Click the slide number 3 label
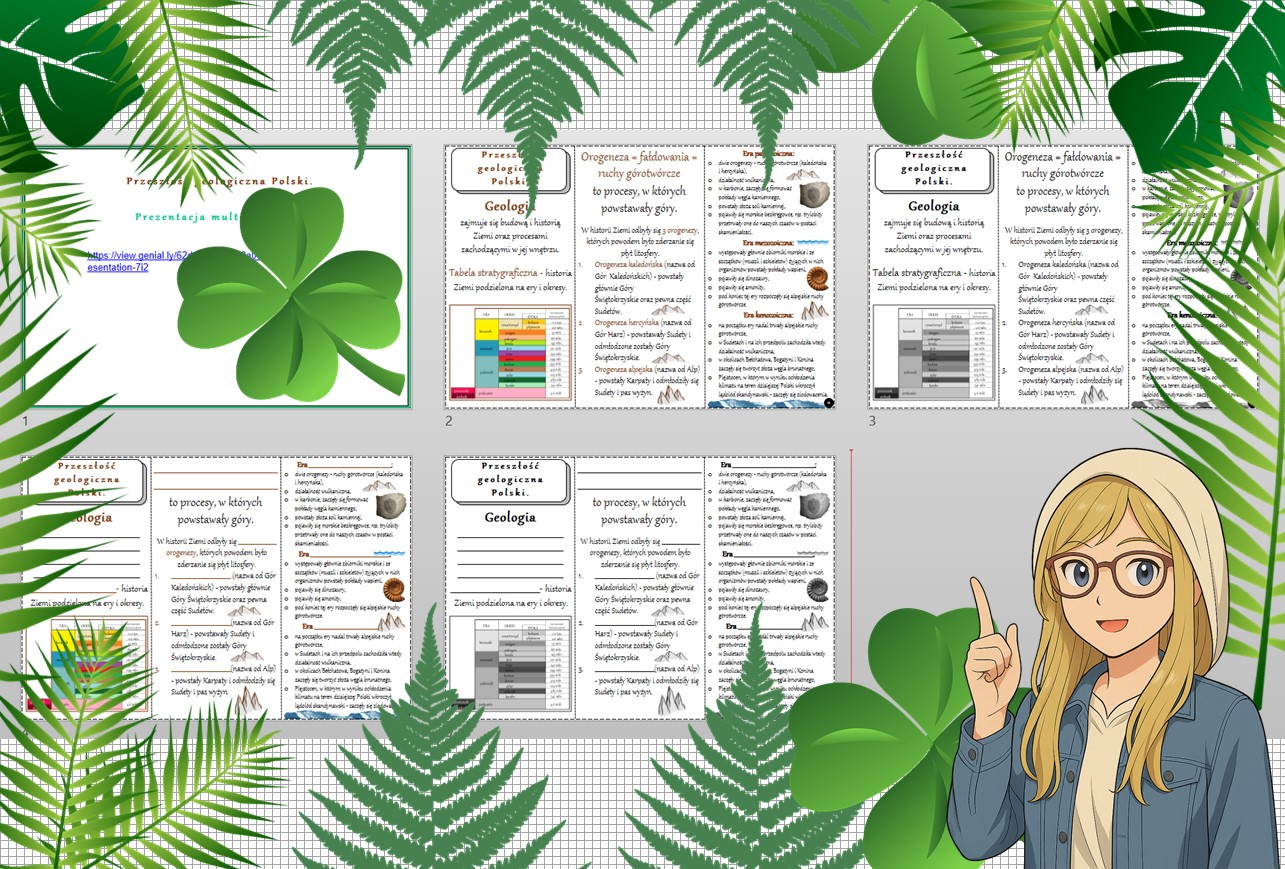Viewport: 1285px width, 869px height. point(872,421)
